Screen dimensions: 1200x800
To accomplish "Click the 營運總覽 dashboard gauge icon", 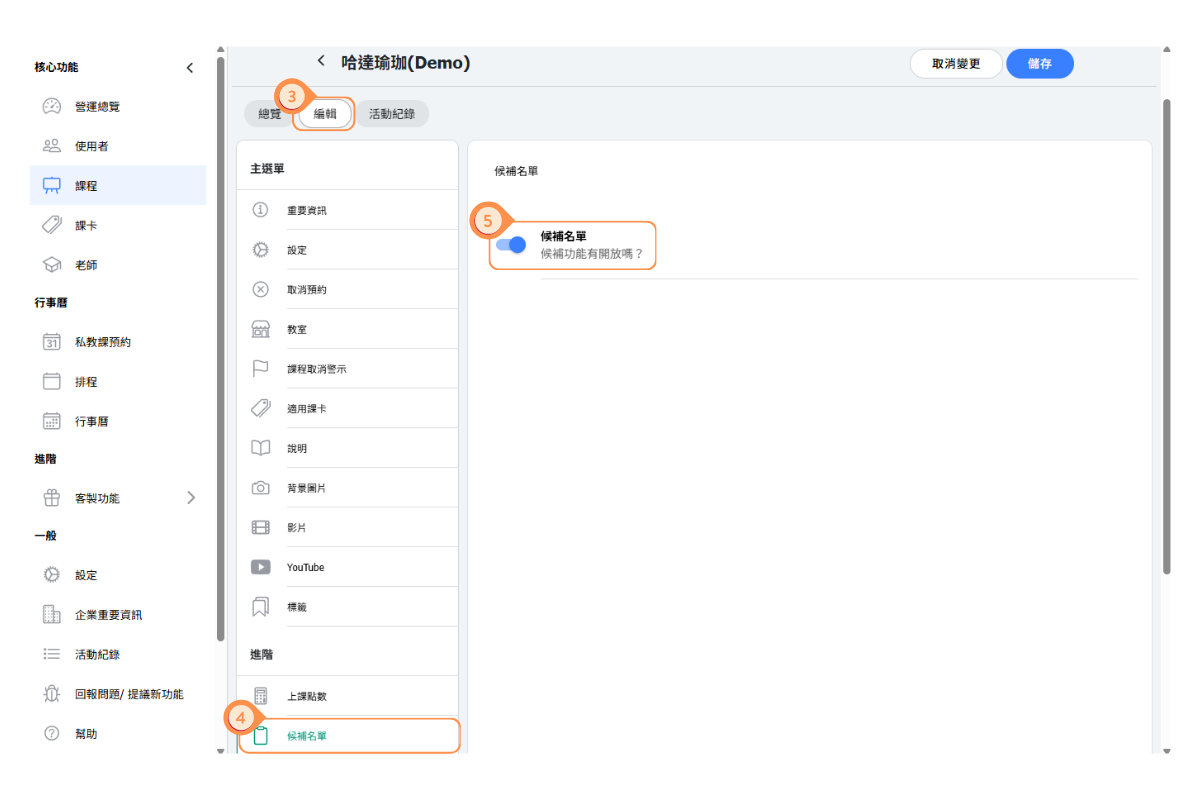I will point(52,107).
